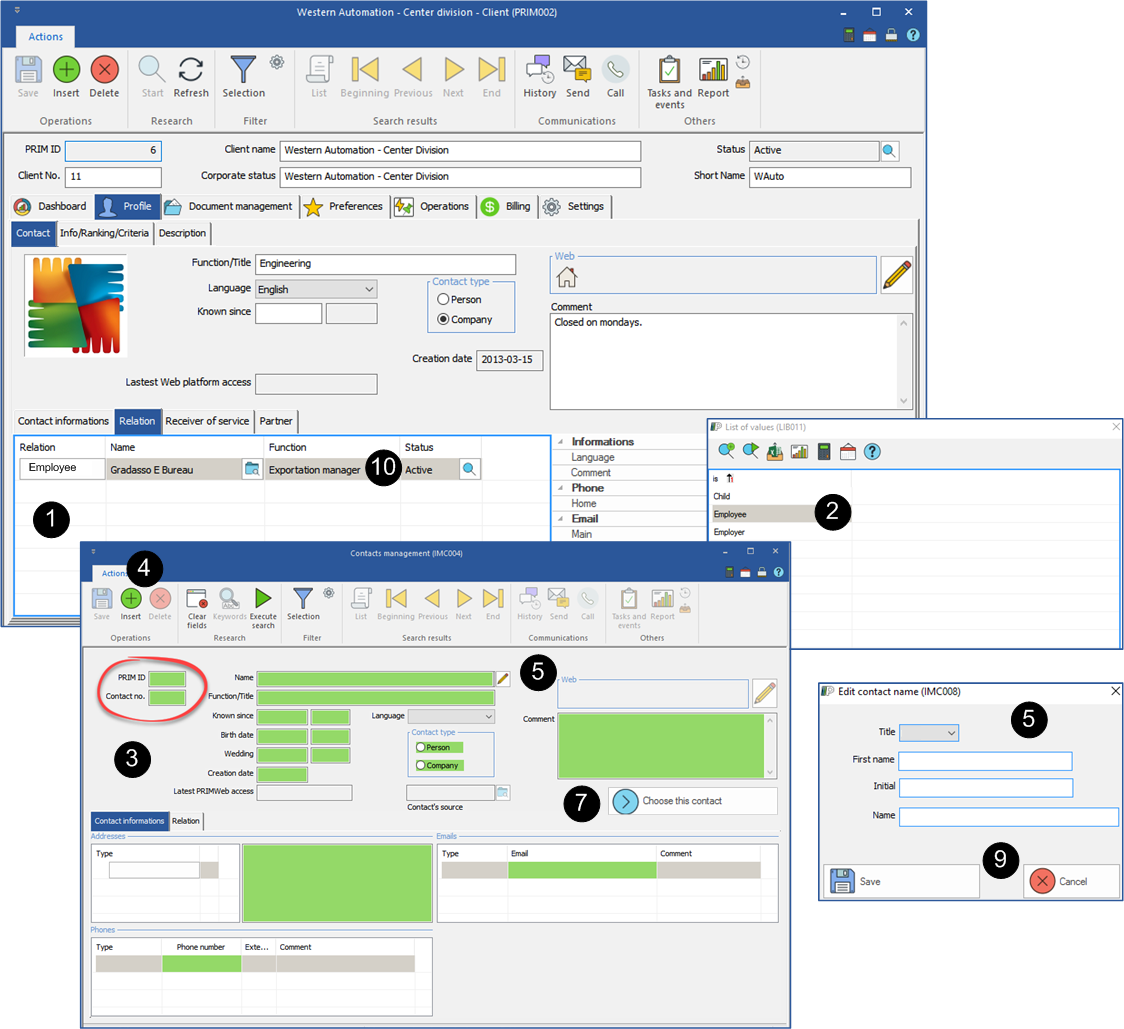This screenshot has height=1029, width=1124.
Task: Click Cancel in Edit contact name dialog
Action: click(1071, 881)
